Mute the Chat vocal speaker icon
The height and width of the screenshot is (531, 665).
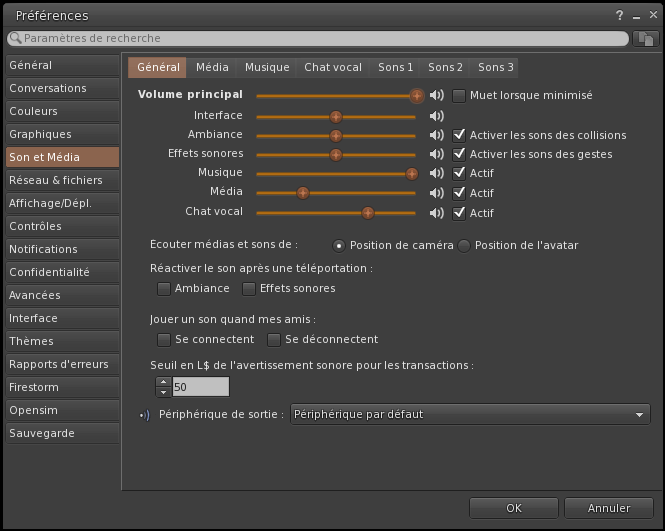point(436,213)
